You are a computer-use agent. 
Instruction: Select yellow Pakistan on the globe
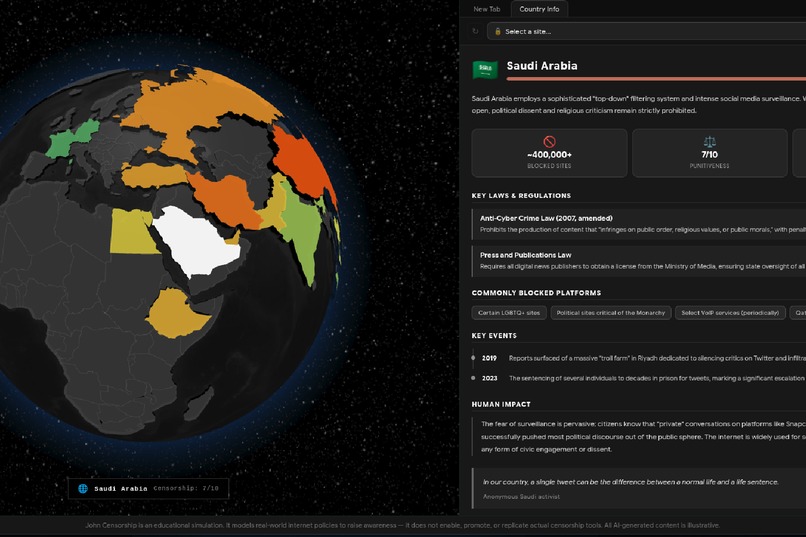275,208
